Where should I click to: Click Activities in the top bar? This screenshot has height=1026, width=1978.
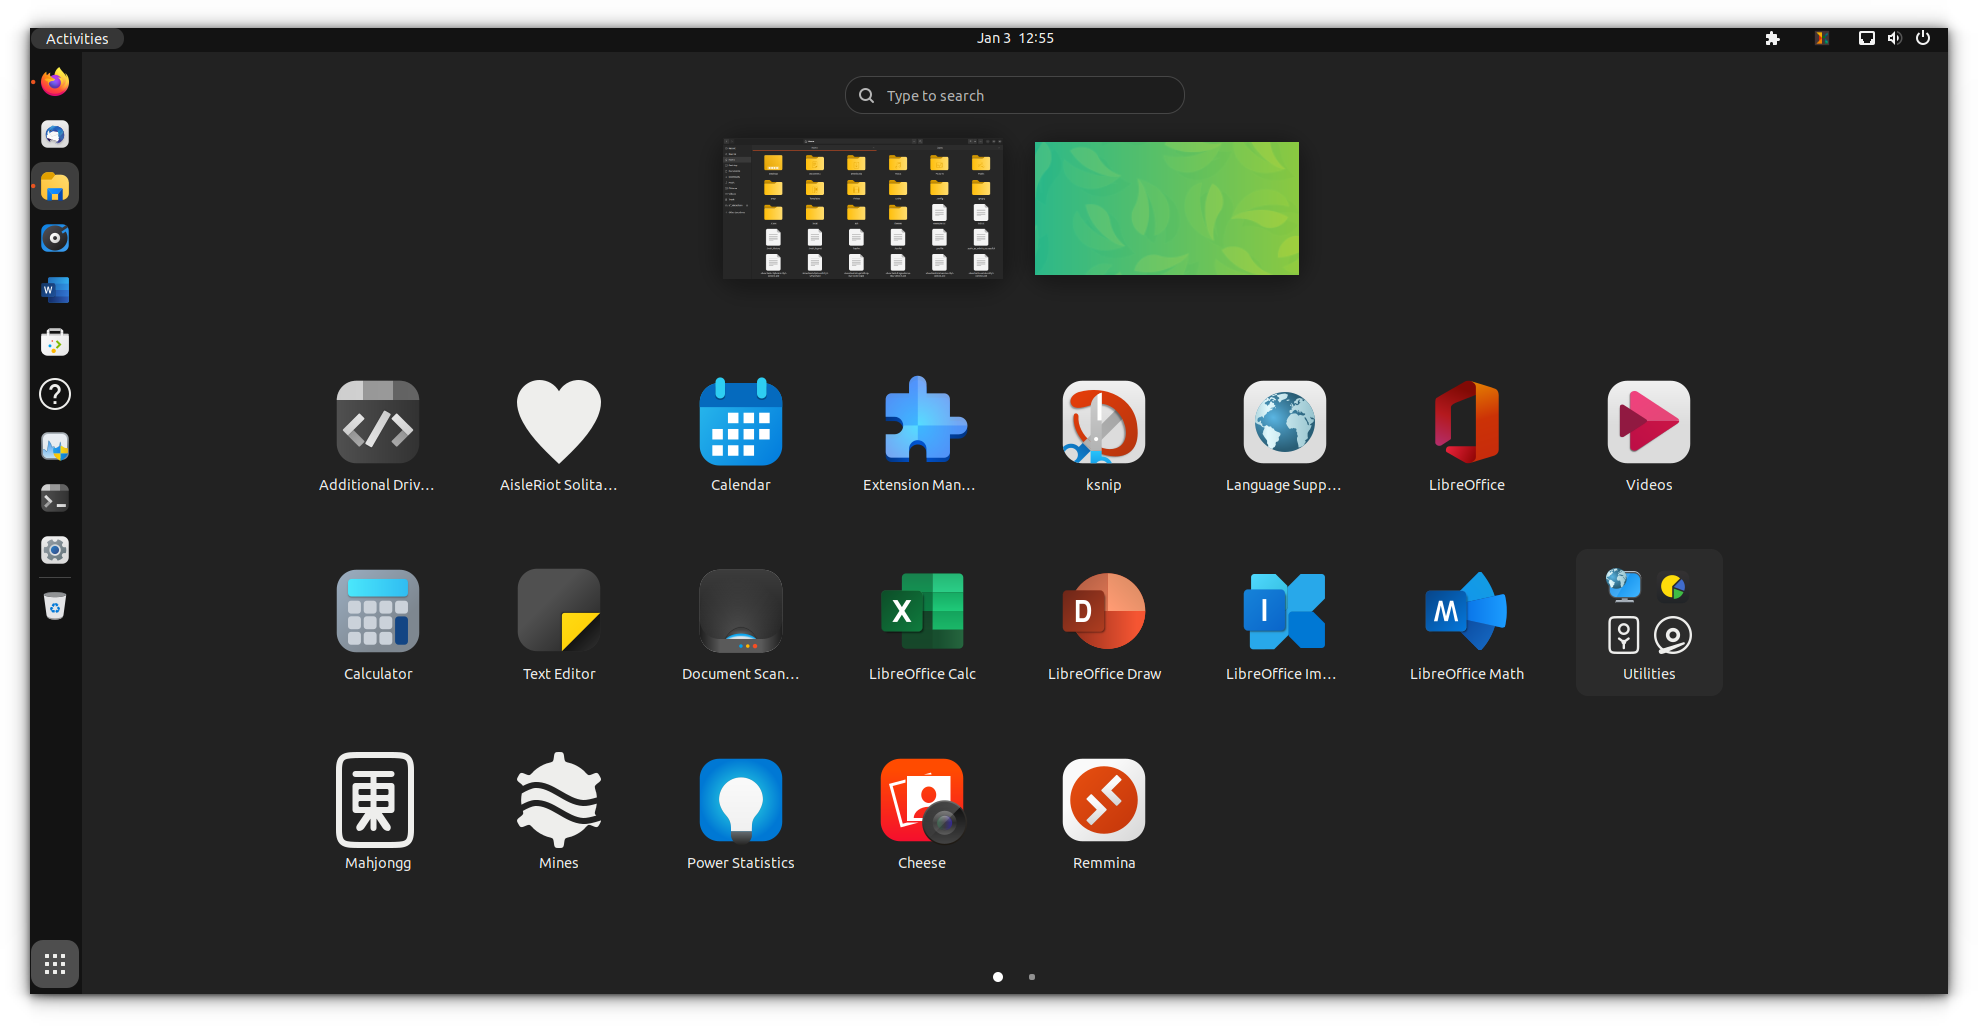(x=77, y=38)
